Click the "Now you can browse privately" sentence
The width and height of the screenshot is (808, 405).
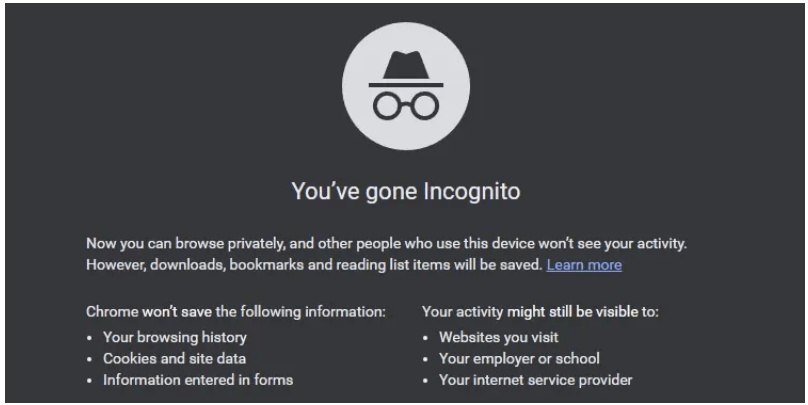[x=386, y=243]
